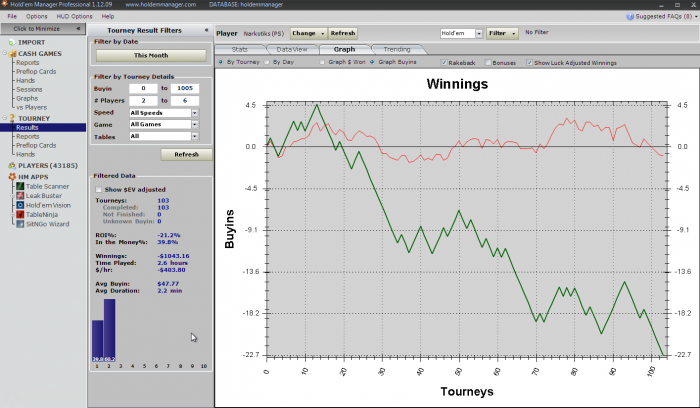Select the By Day radio button
Screen dimensions: 700x408
click(x=267, y=62)
